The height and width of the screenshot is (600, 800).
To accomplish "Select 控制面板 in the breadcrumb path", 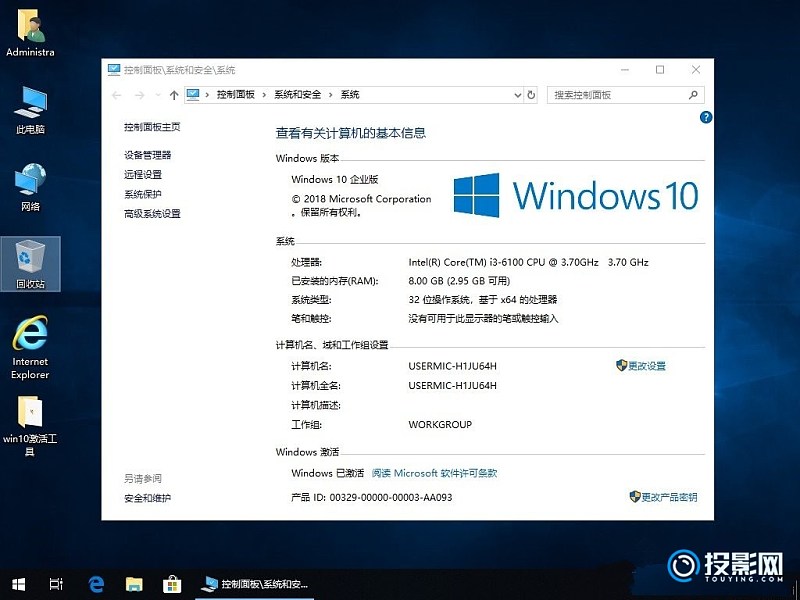I will click(236, 95).
